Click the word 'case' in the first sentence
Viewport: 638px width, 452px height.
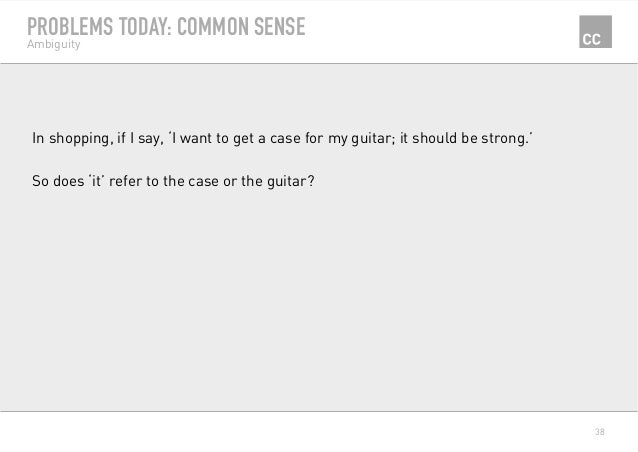(x=285, y=139)
